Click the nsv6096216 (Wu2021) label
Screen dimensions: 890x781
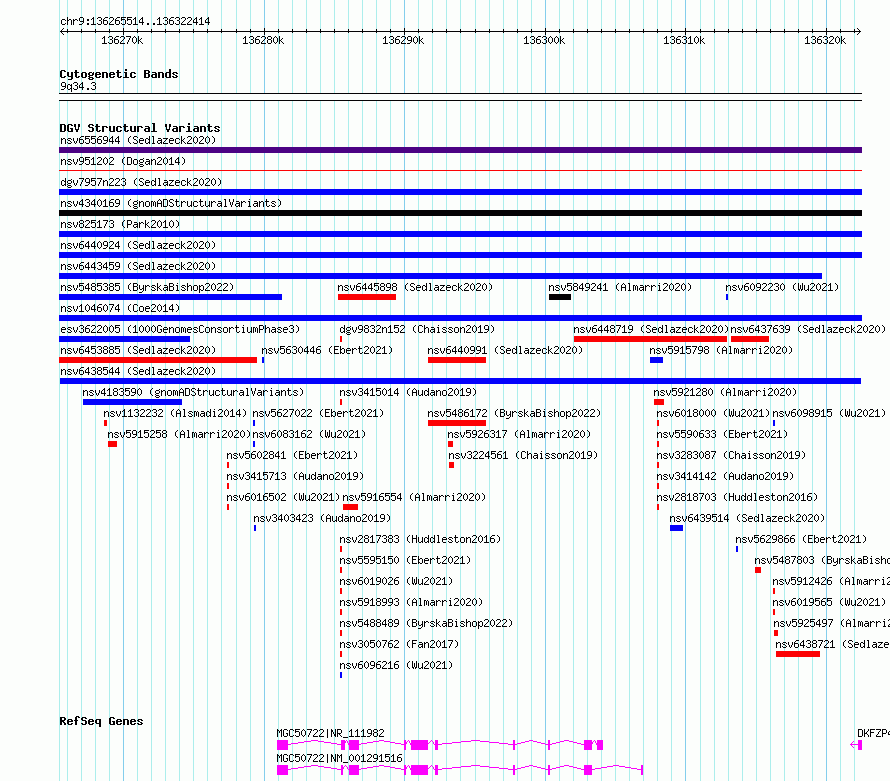coord(396,665)
